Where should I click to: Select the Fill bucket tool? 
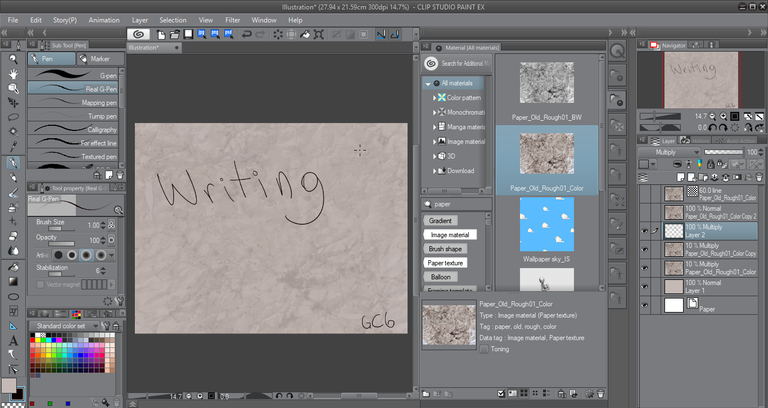13,267
